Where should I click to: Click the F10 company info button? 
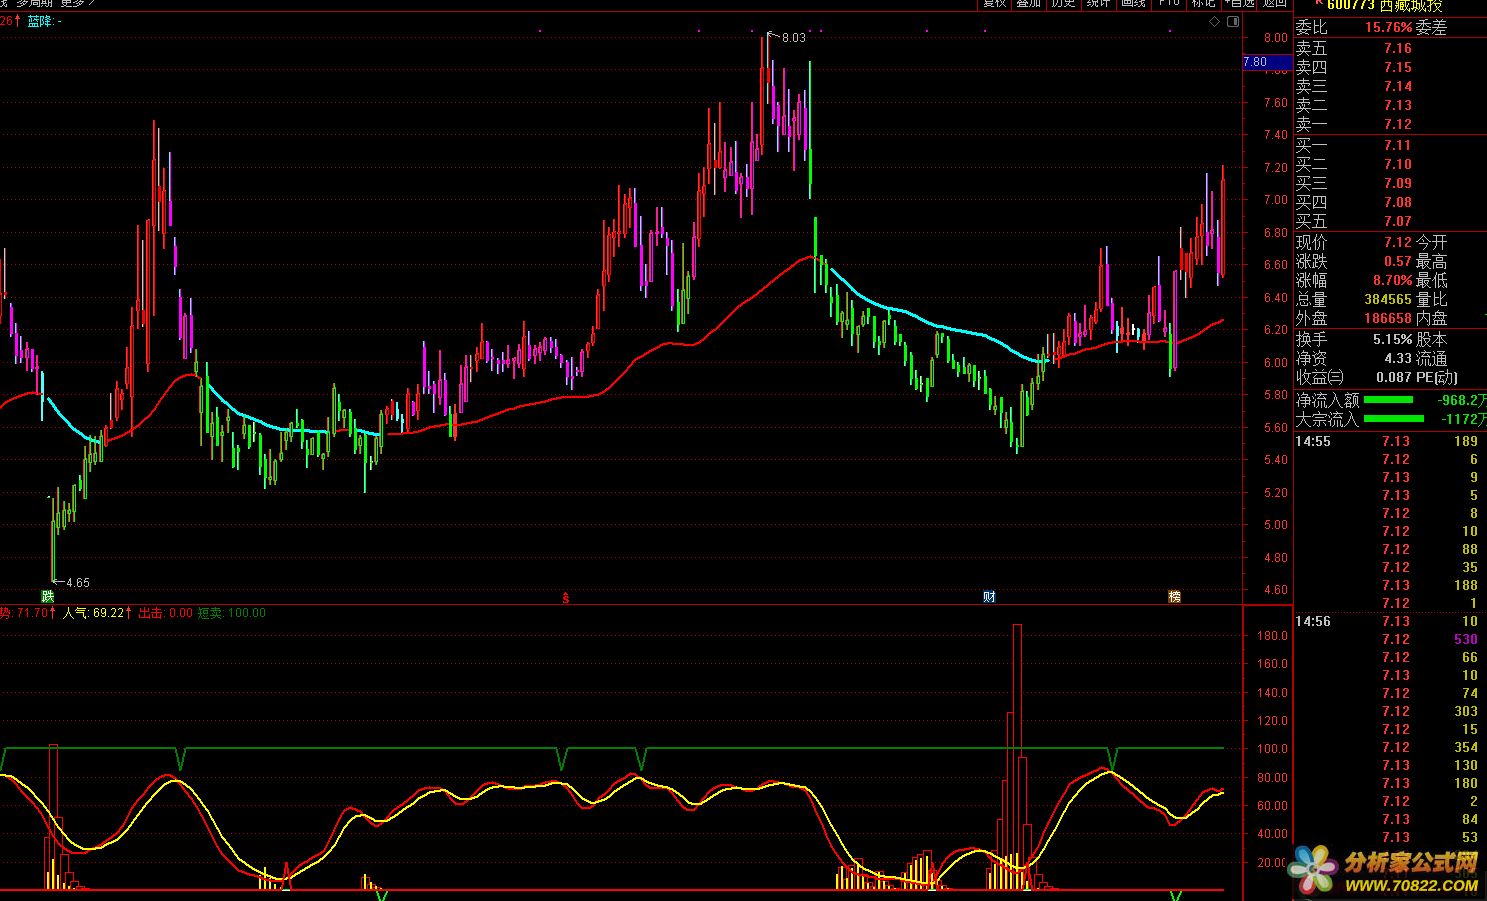tap(1168, 4)
